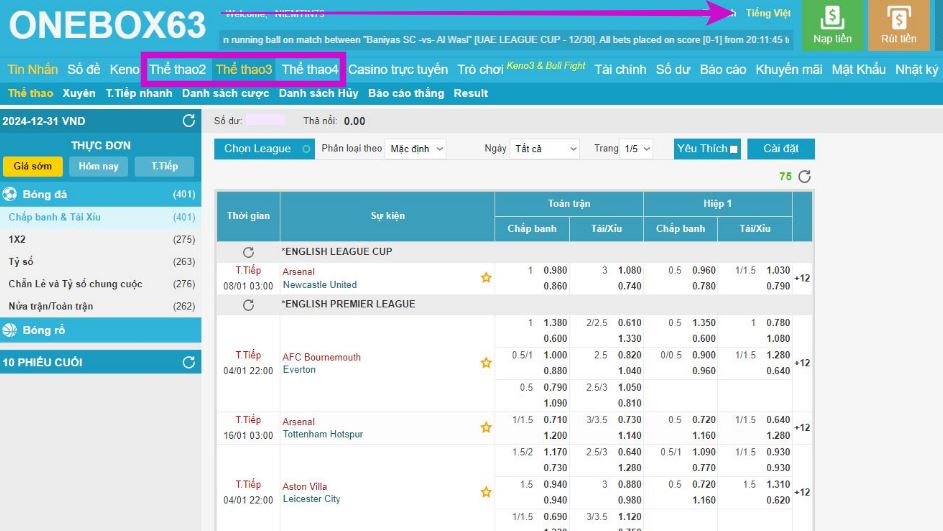
Task: Click the Bóng rổ basketball icon
Action: (10, 330)
